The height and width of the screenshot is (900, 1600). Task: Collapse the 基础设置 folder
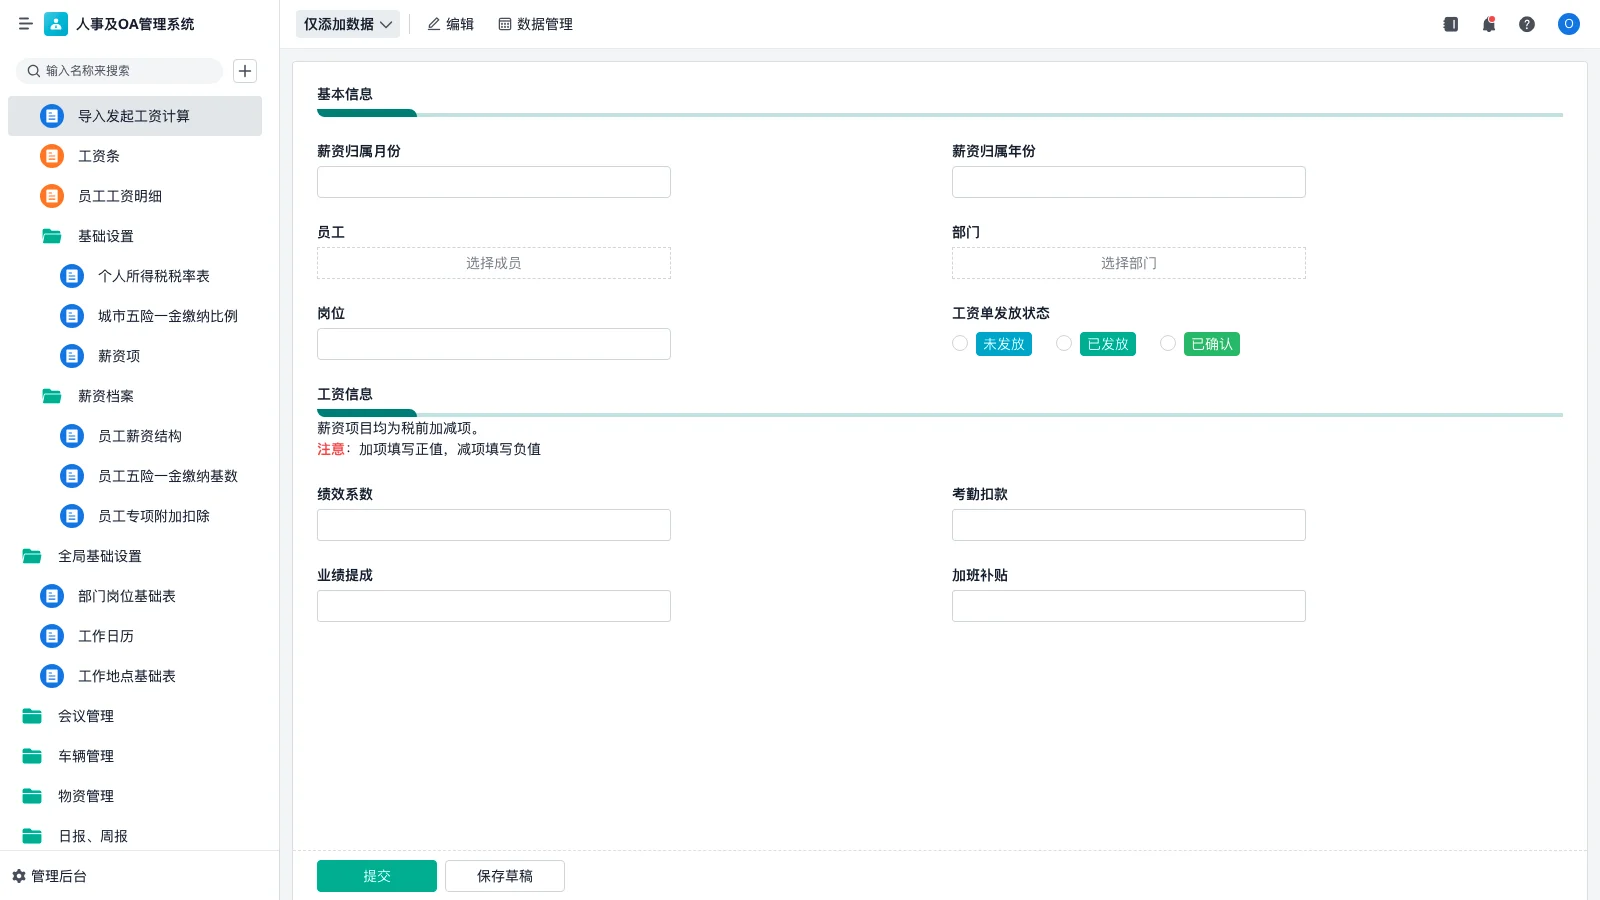point(52,236)
